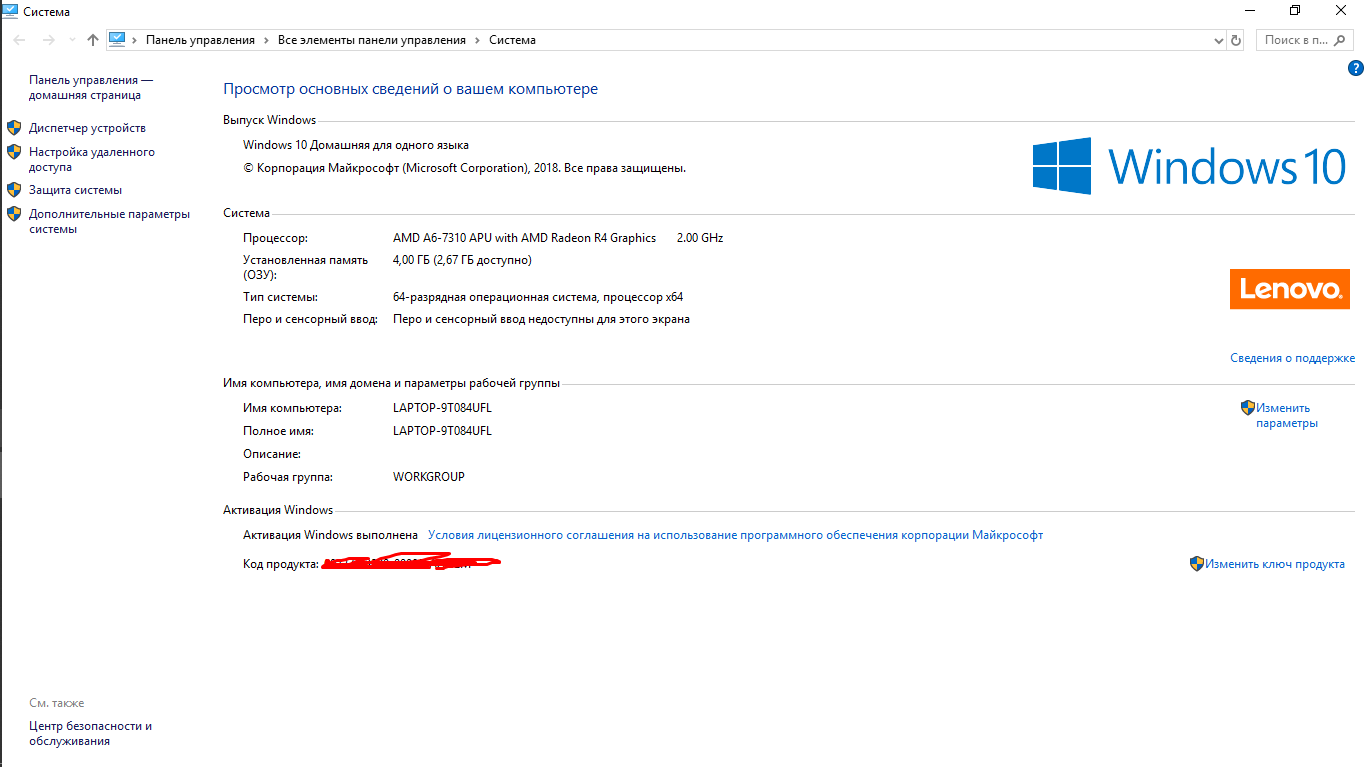
Task: Refresh the address bar location
Action: (1236, 41)
